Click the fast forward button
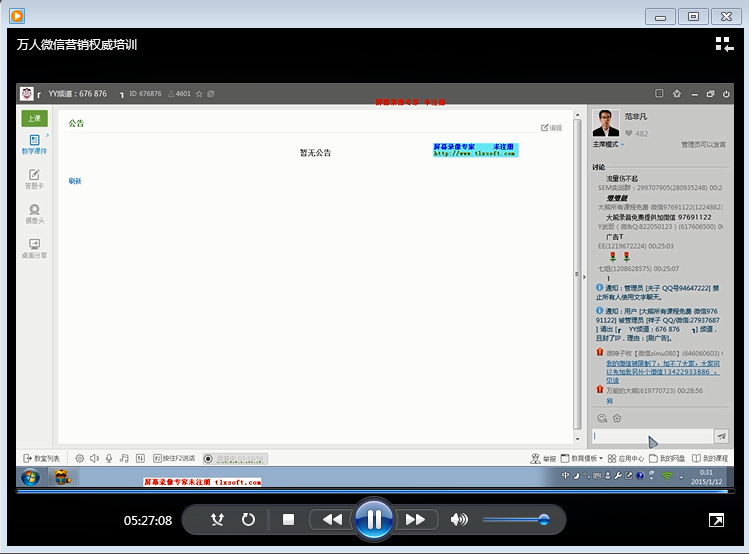Viewport: 749px width, 554px height. [x=414, y=520]
